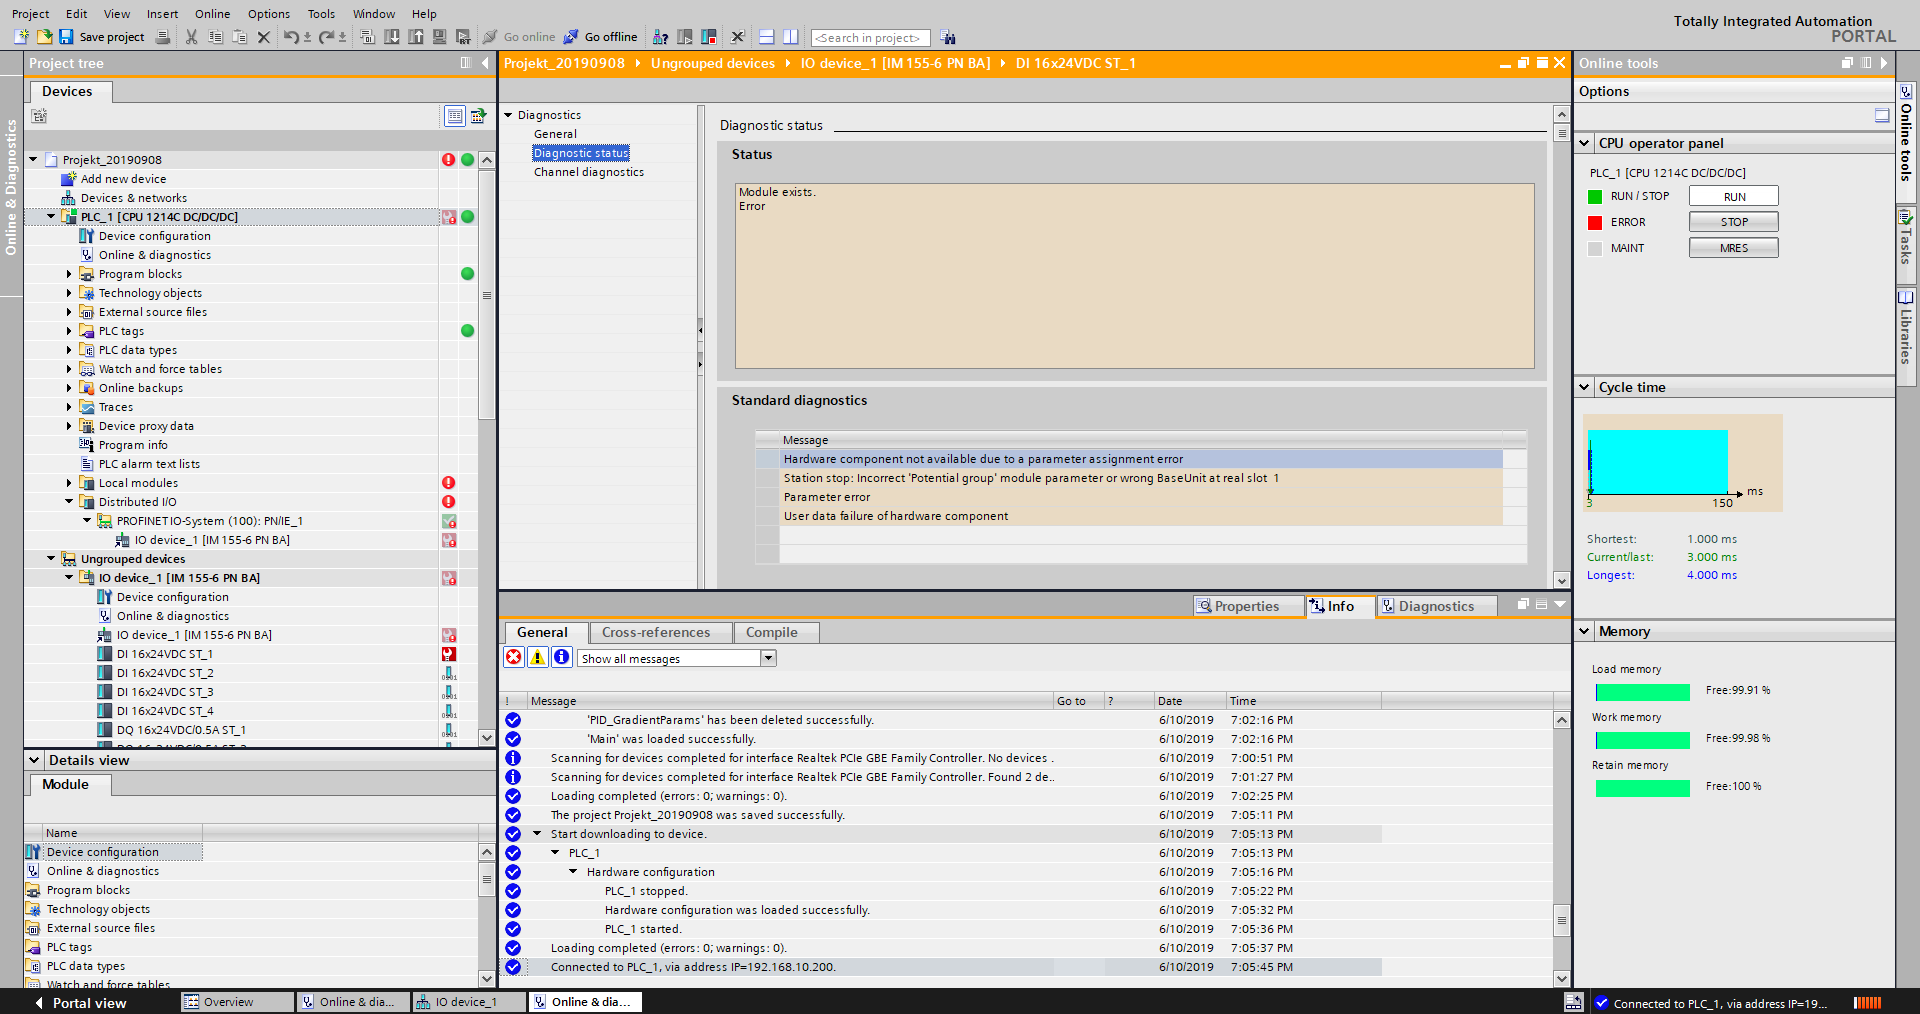
Task: Click the Copy icon in the toolbar
Action: click(215, 37)
